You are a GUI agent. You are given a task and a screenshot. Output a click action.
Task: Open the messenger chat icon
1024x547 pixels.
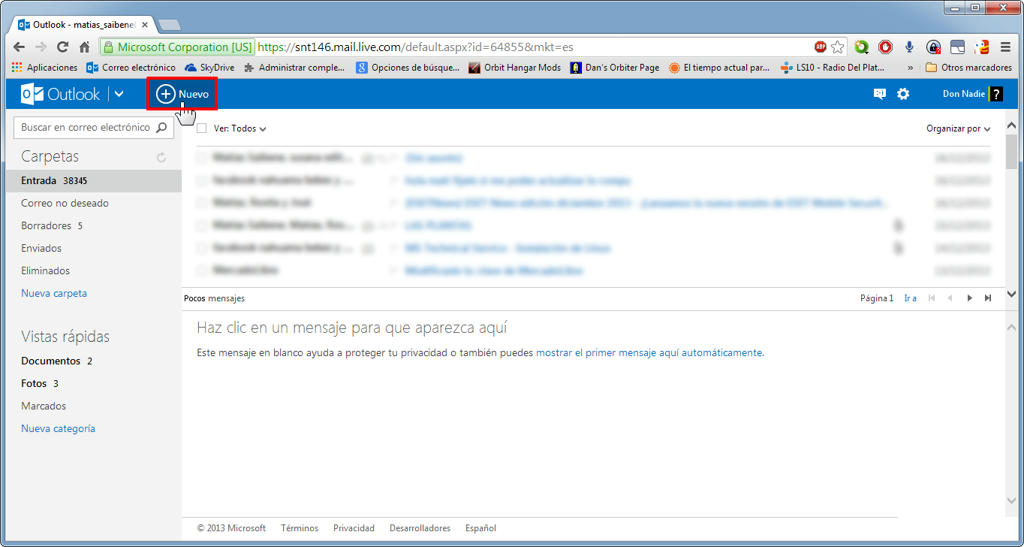[880, 94]
